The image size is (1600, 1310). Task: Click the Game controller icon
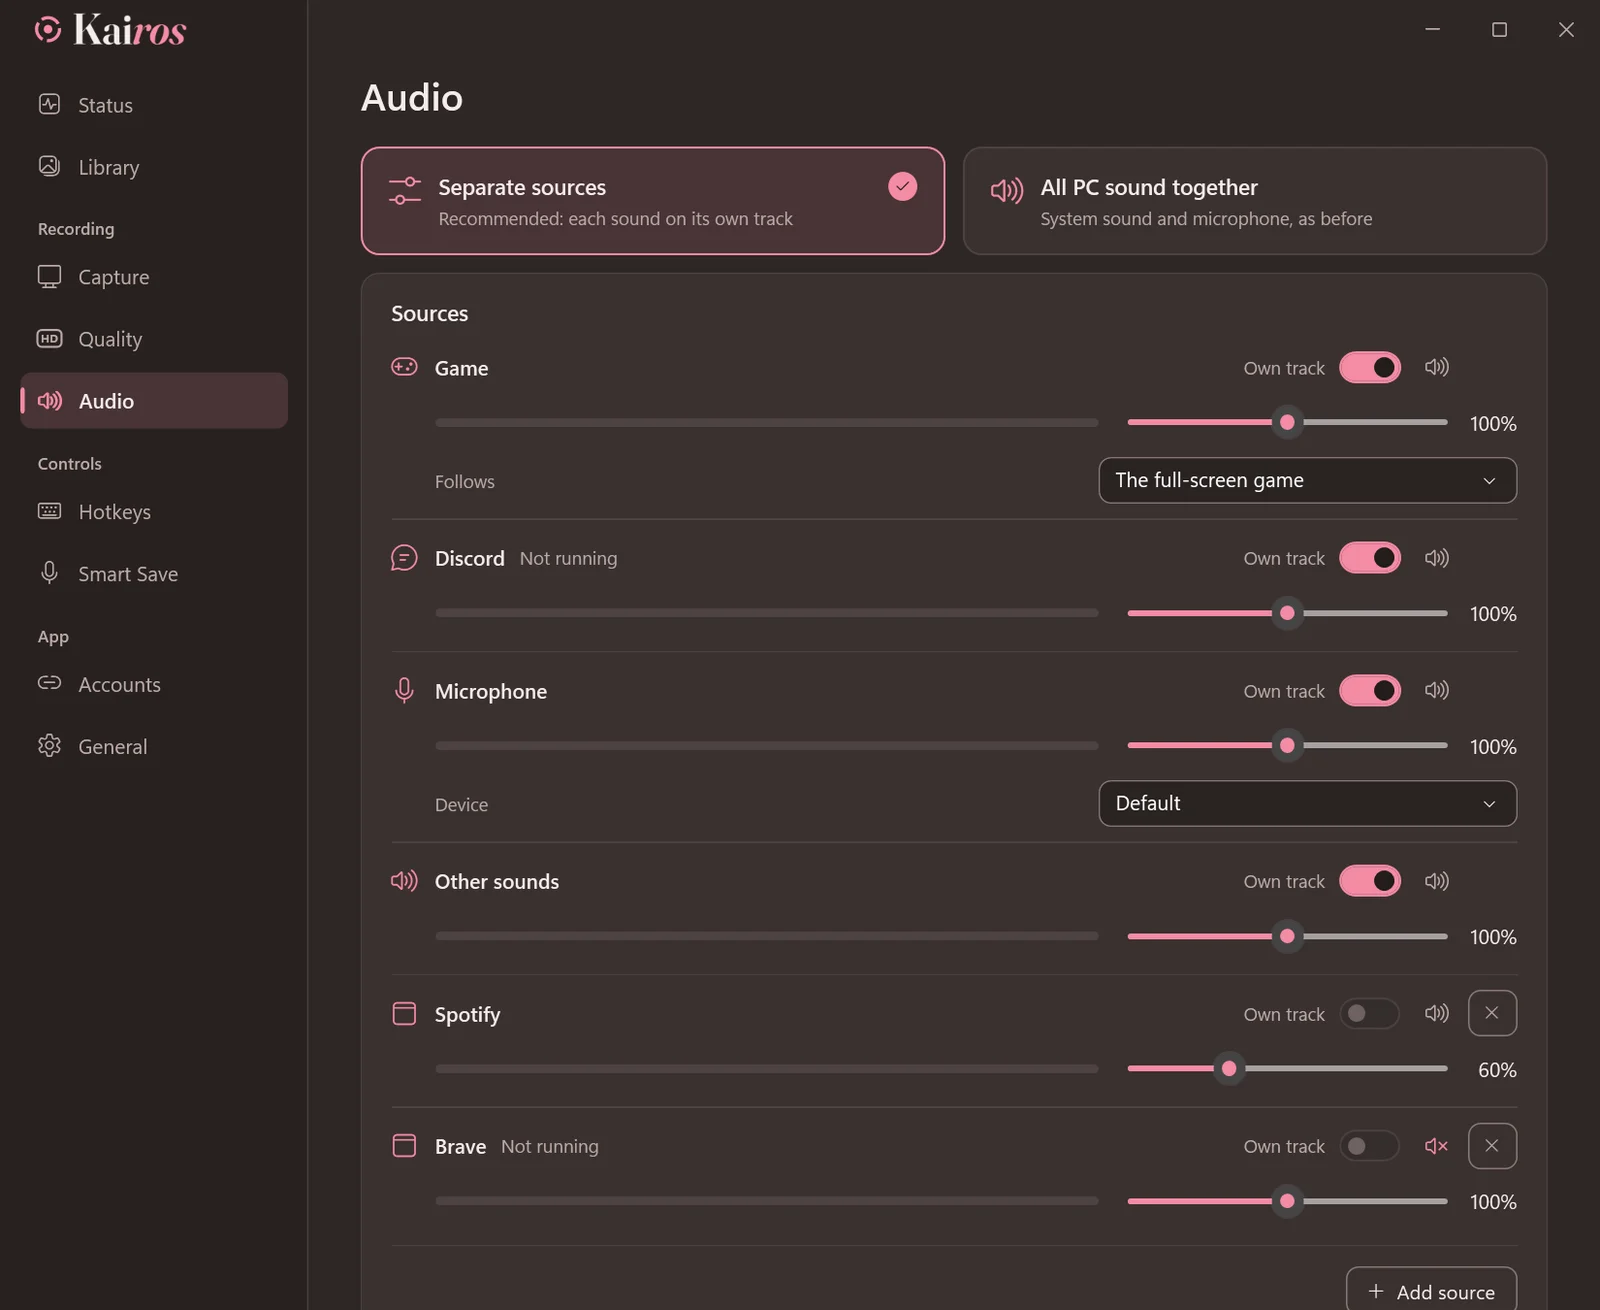tap(404, 367)
